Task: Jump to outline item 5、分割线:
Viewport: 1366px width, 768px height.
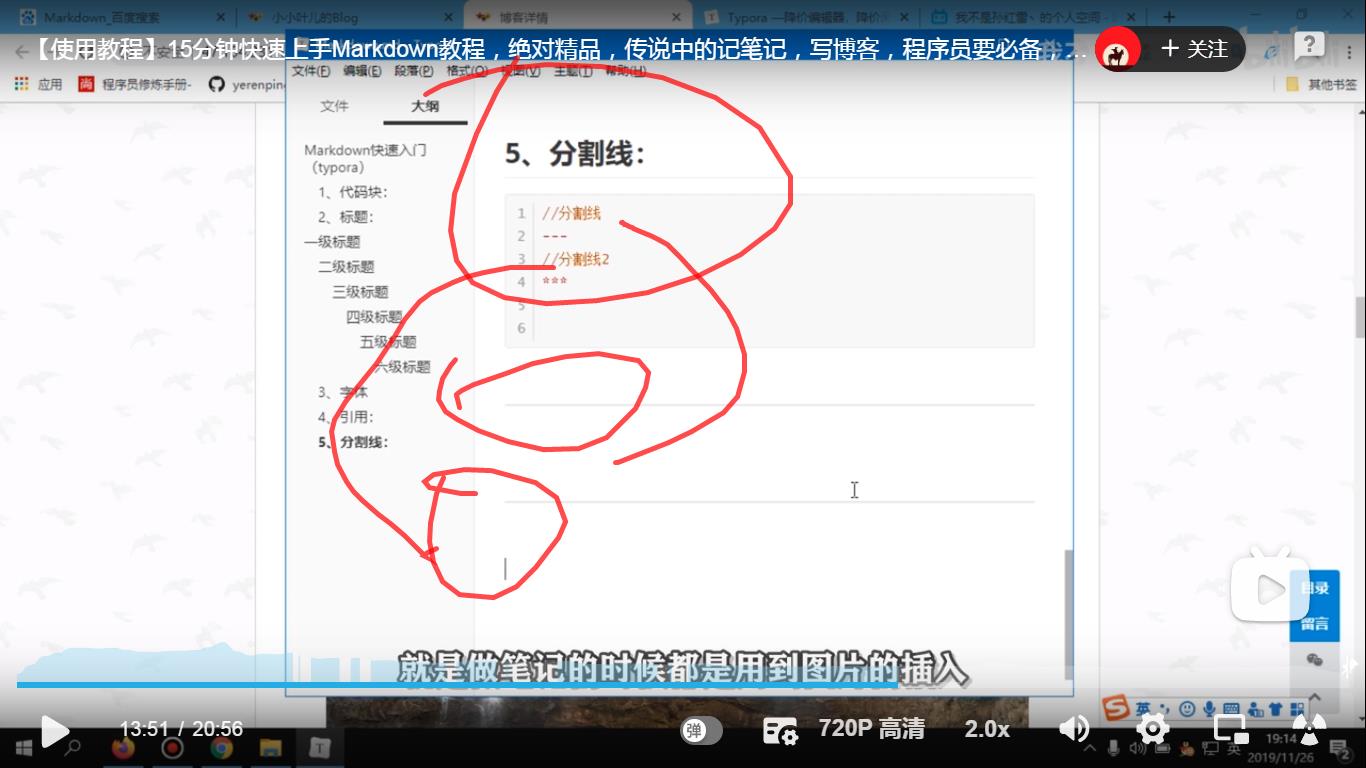Action: 352,442
